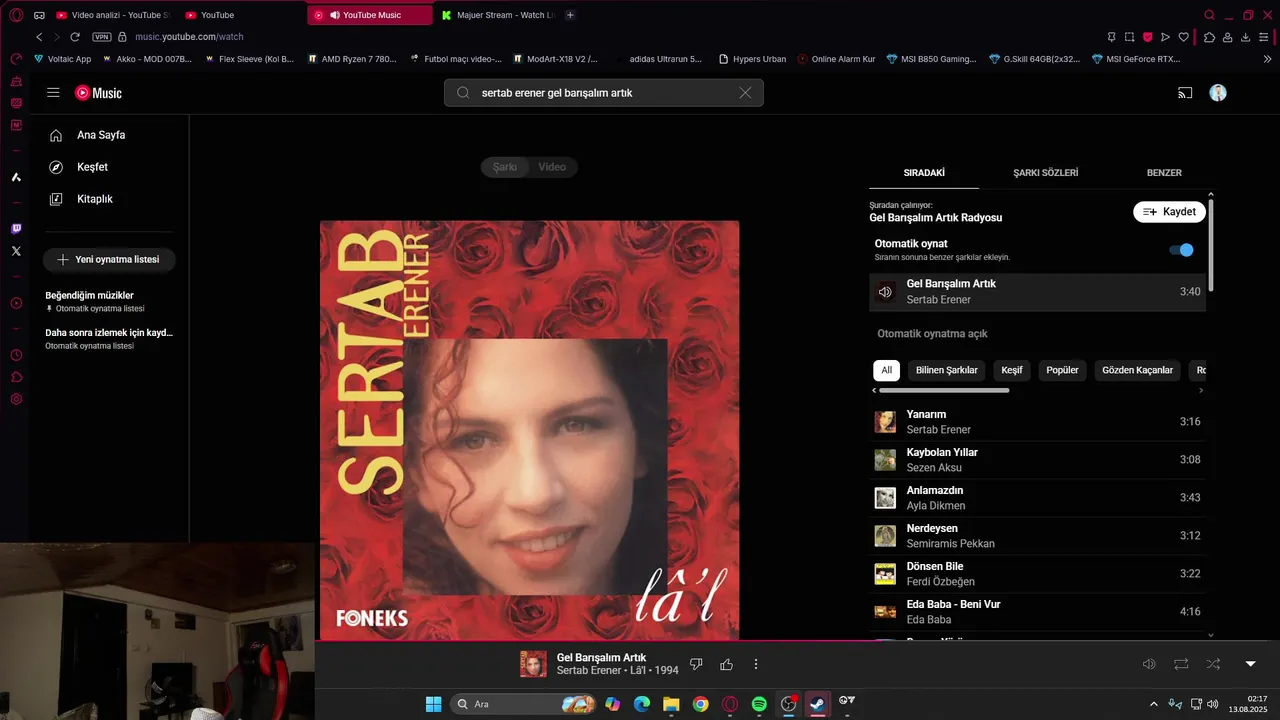Go back in browser history
Viewport: 1280px width, 720px height.
[39, 37]
